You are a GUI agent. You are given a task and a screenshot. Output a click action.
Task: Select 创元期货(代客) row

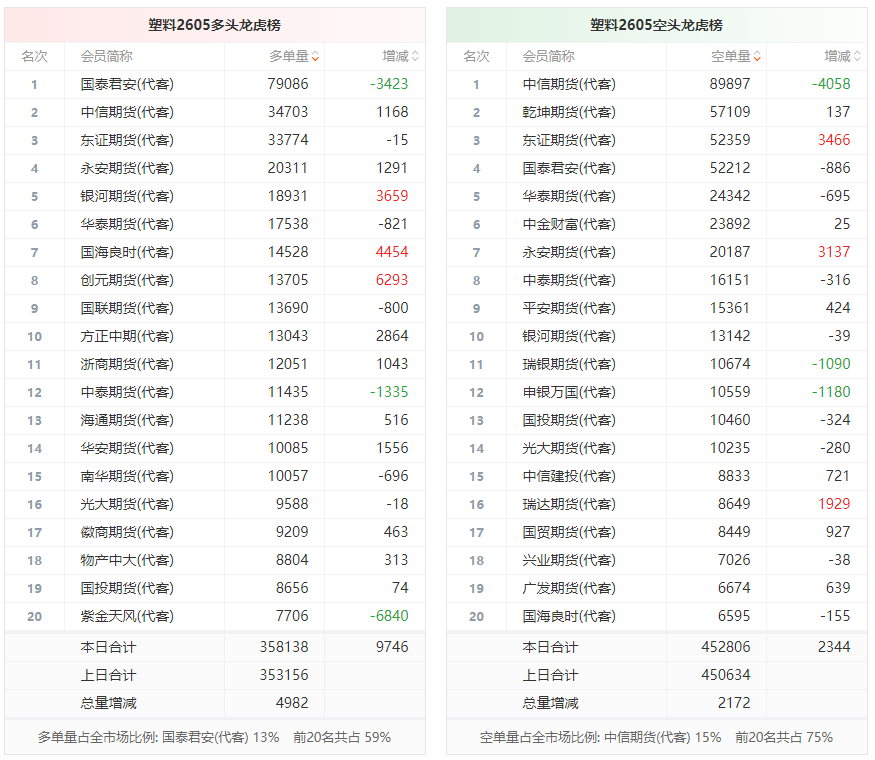point(215,280)
